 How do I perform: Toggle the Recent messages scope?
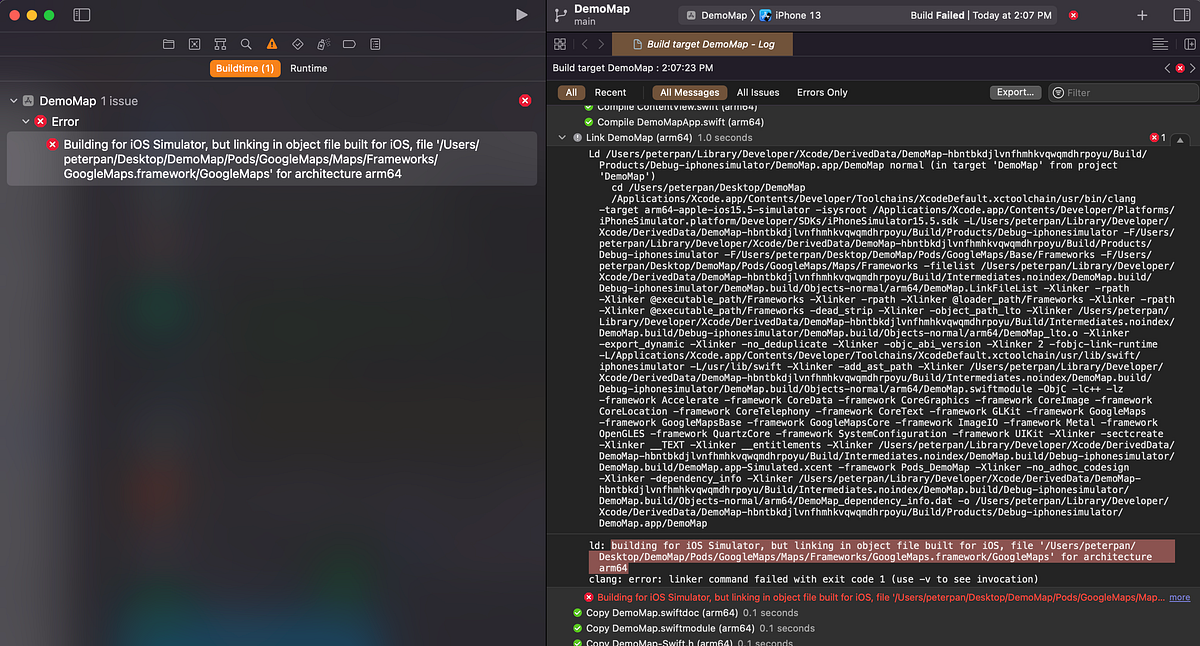click(611, 91)
